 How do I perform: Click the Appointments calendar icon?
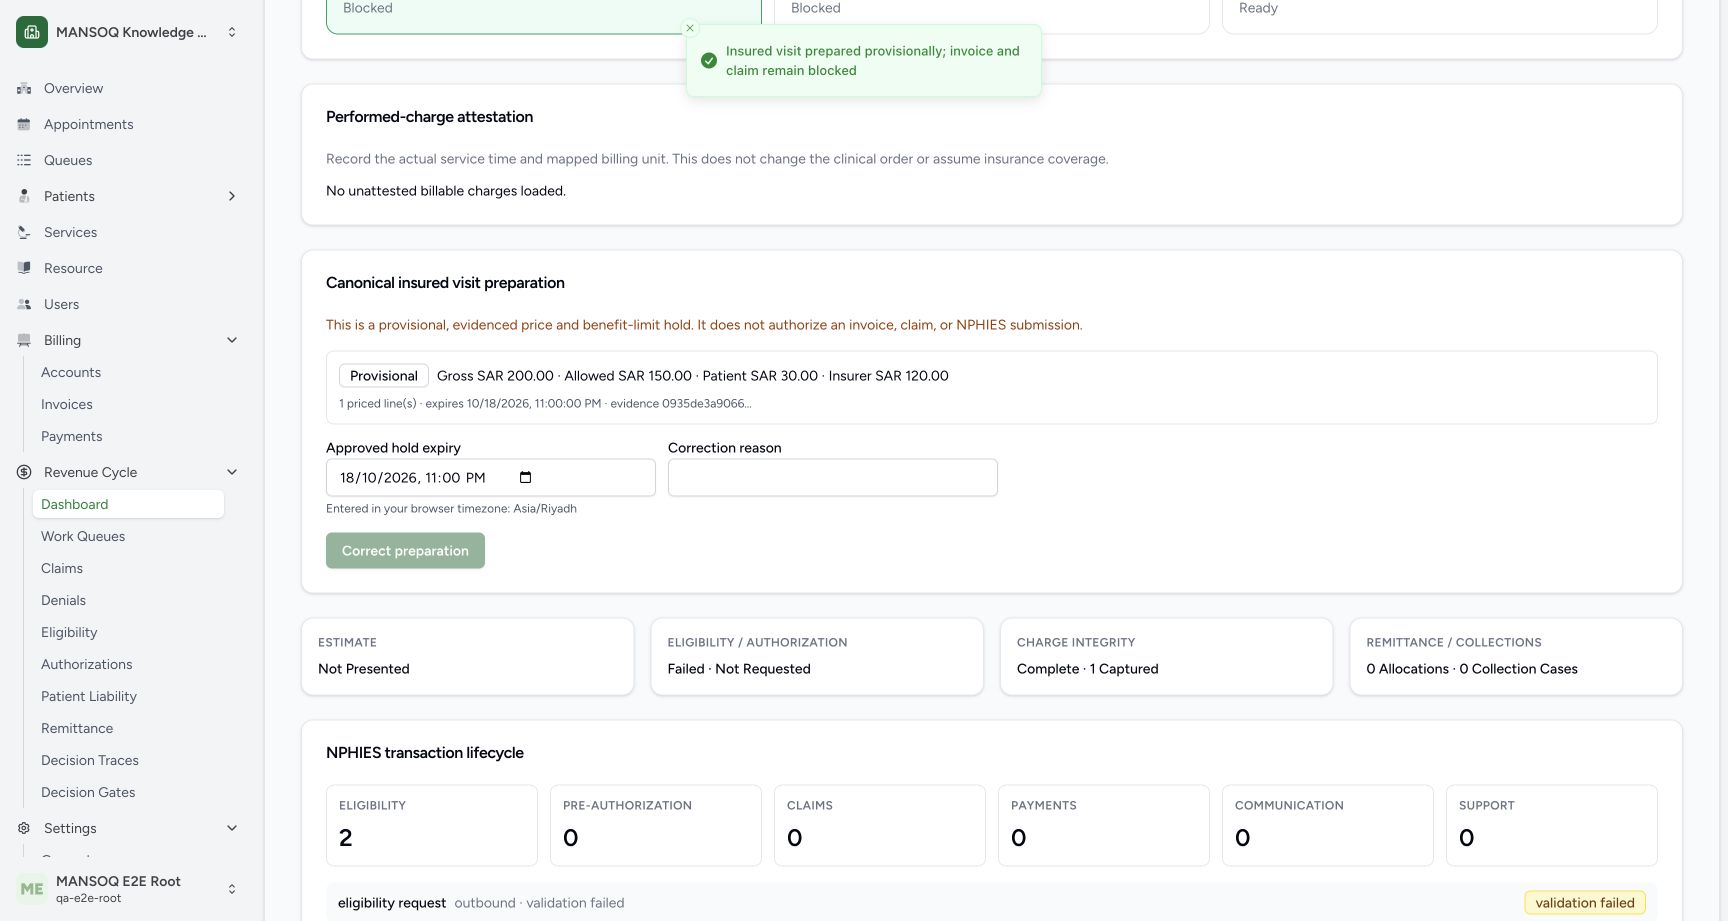click(24, 124)
